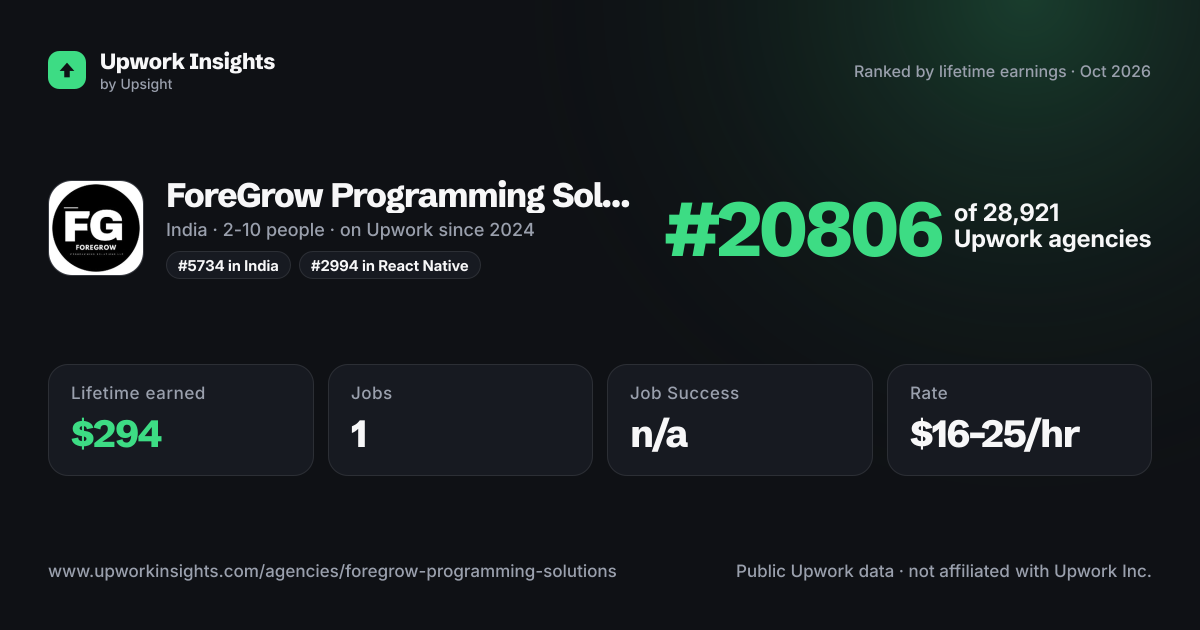
Task: Click the $16-25/hr rate value
Action: [994, 434]
